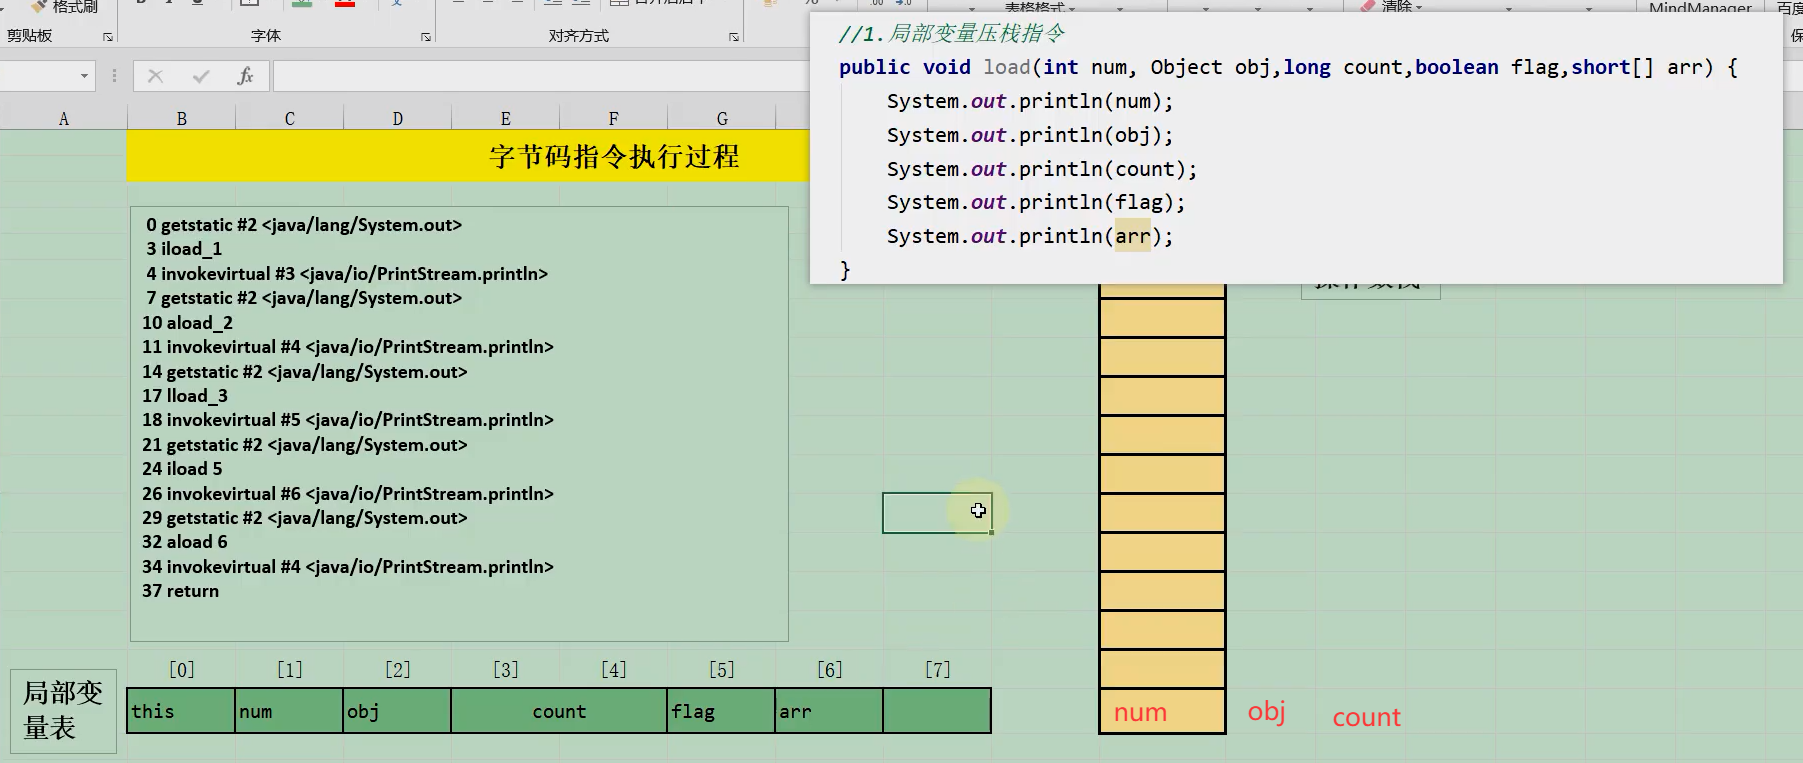Viewport: 1803px width, 763px height.
Task: Click the formula bar cancel X icon
Action: (x=155, y=76)
